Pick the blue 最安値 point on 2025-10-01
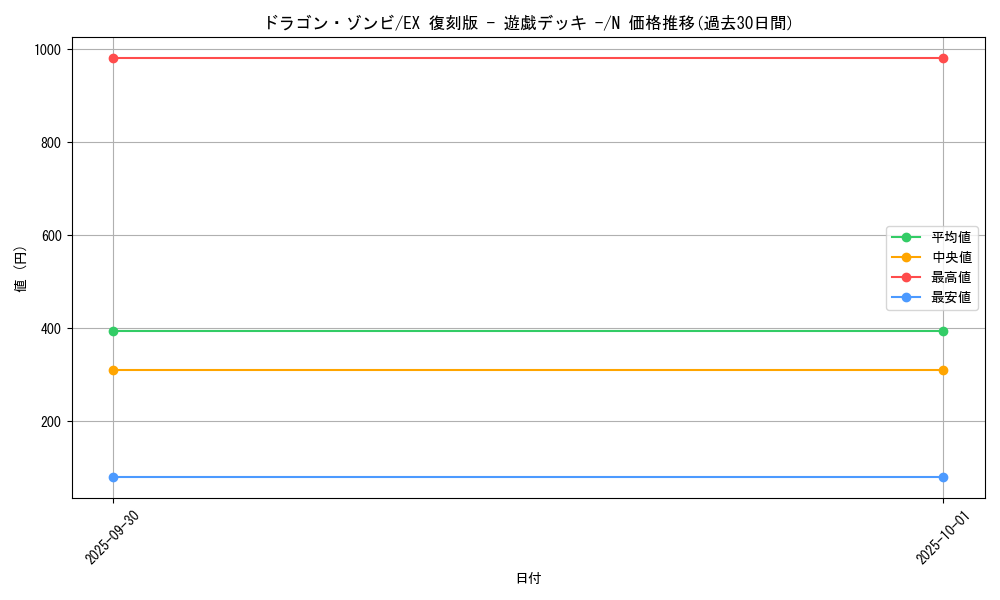1000x600 pixels. (943, 477)
